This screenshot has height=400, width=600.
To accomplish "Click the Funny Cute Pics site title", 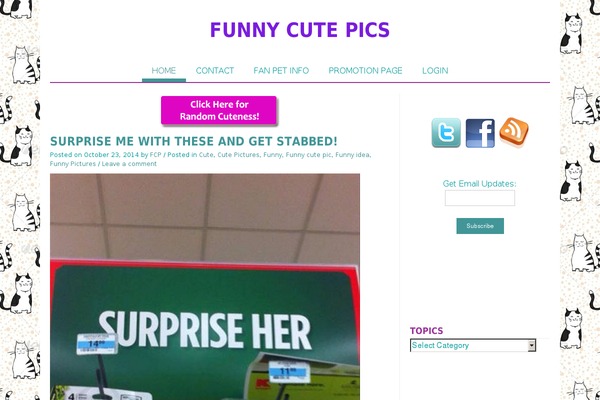I will [300, 30].
